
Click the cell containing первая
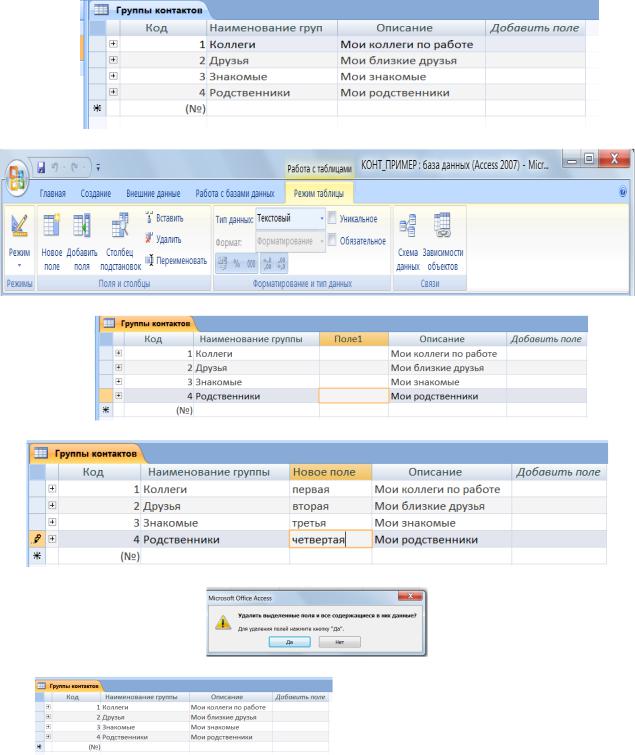coord(330,489)
